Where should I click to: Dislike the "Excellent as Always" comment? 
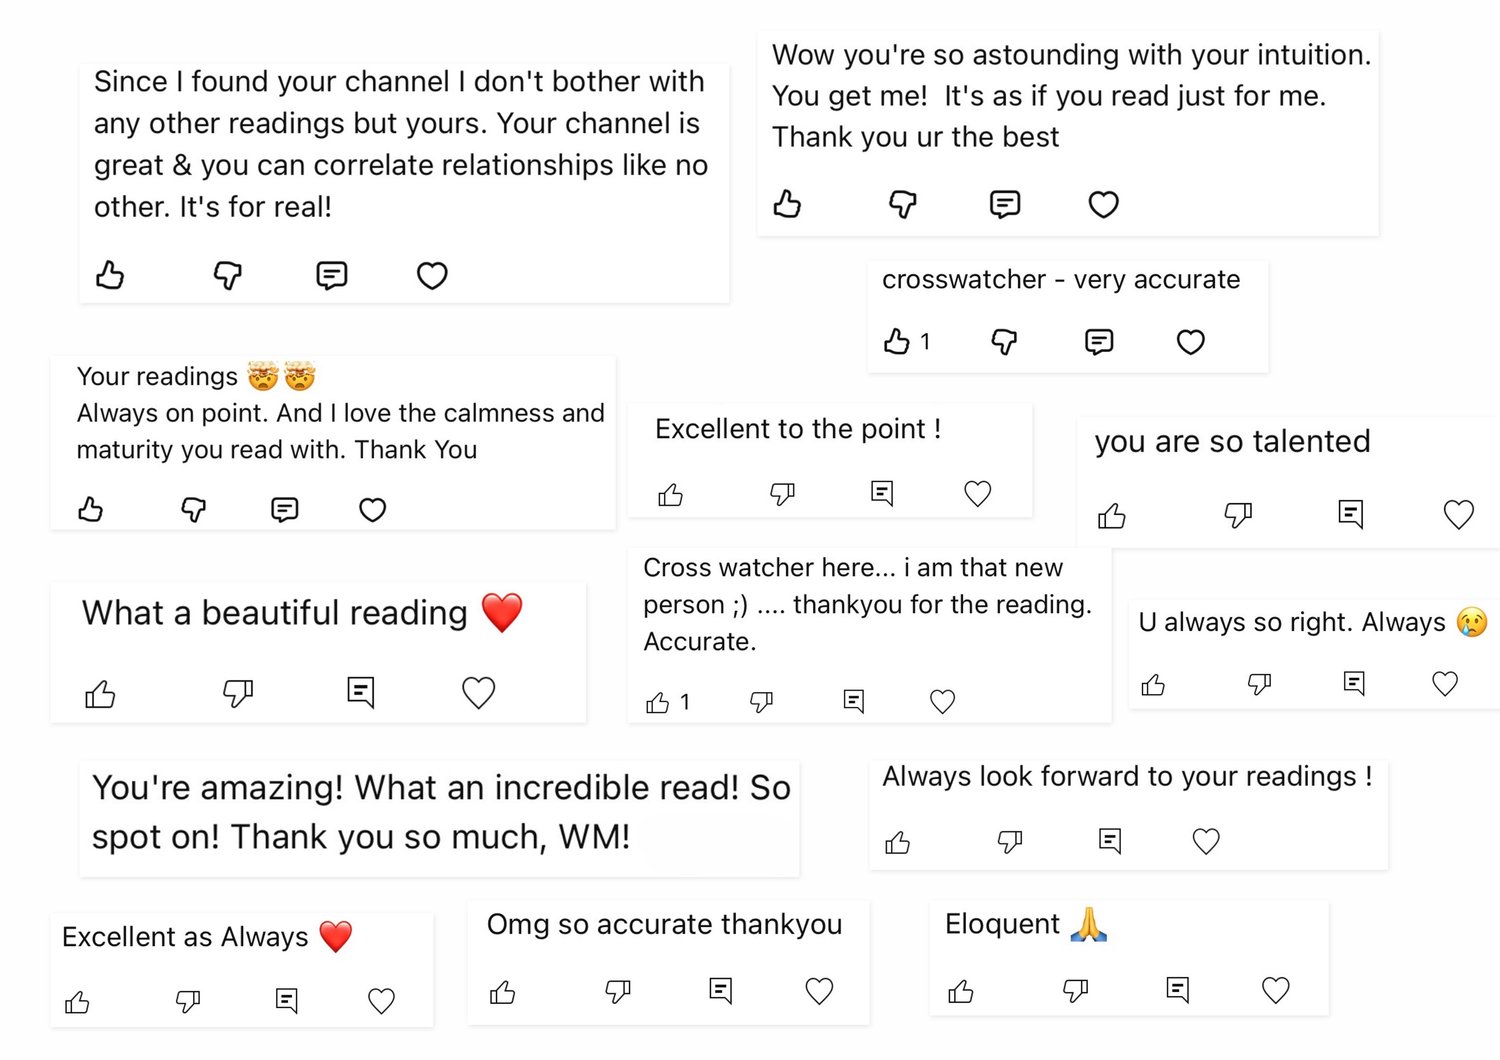pos(188,1001)
